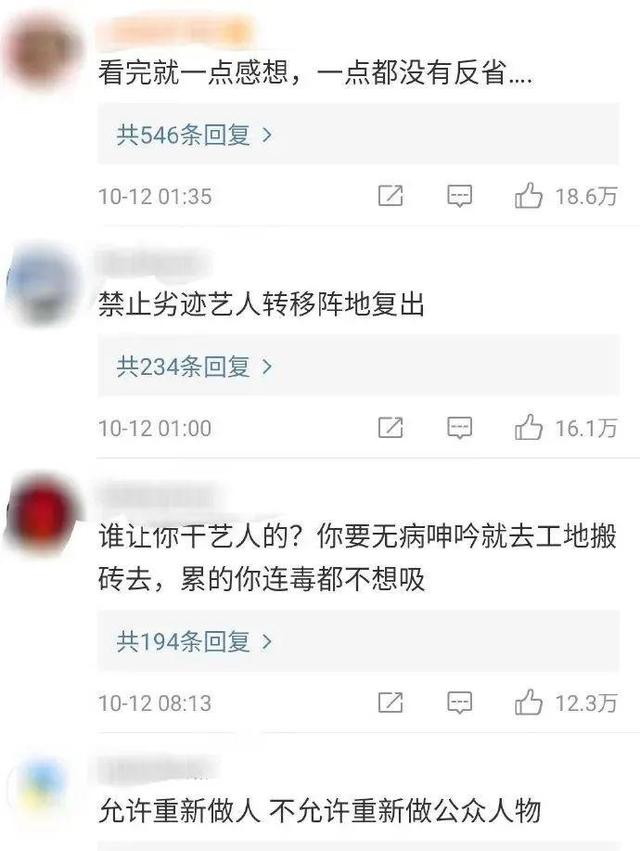Open the first commenter's blurred username
Screen dimensions: 640x851
[x=175, y=30]
